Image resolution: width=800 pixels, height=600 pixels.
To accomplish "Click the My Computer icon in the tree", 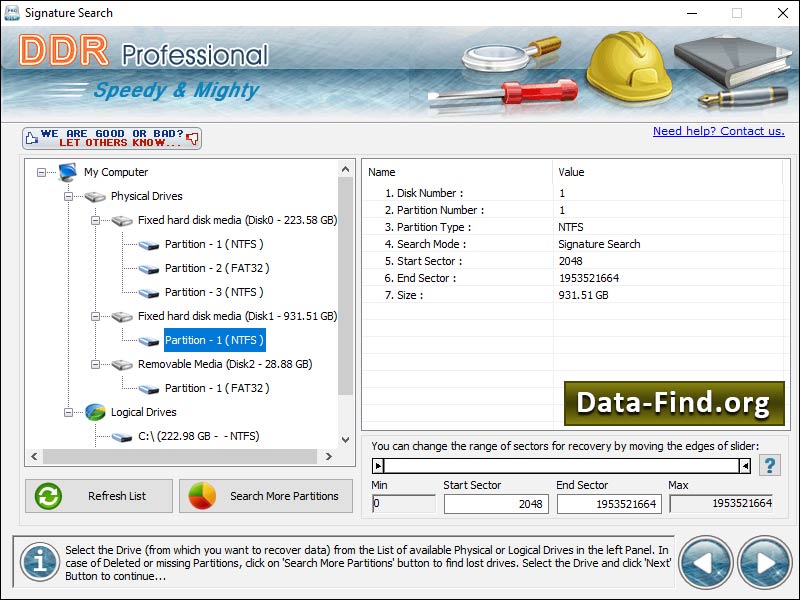I will pos(68,172).
